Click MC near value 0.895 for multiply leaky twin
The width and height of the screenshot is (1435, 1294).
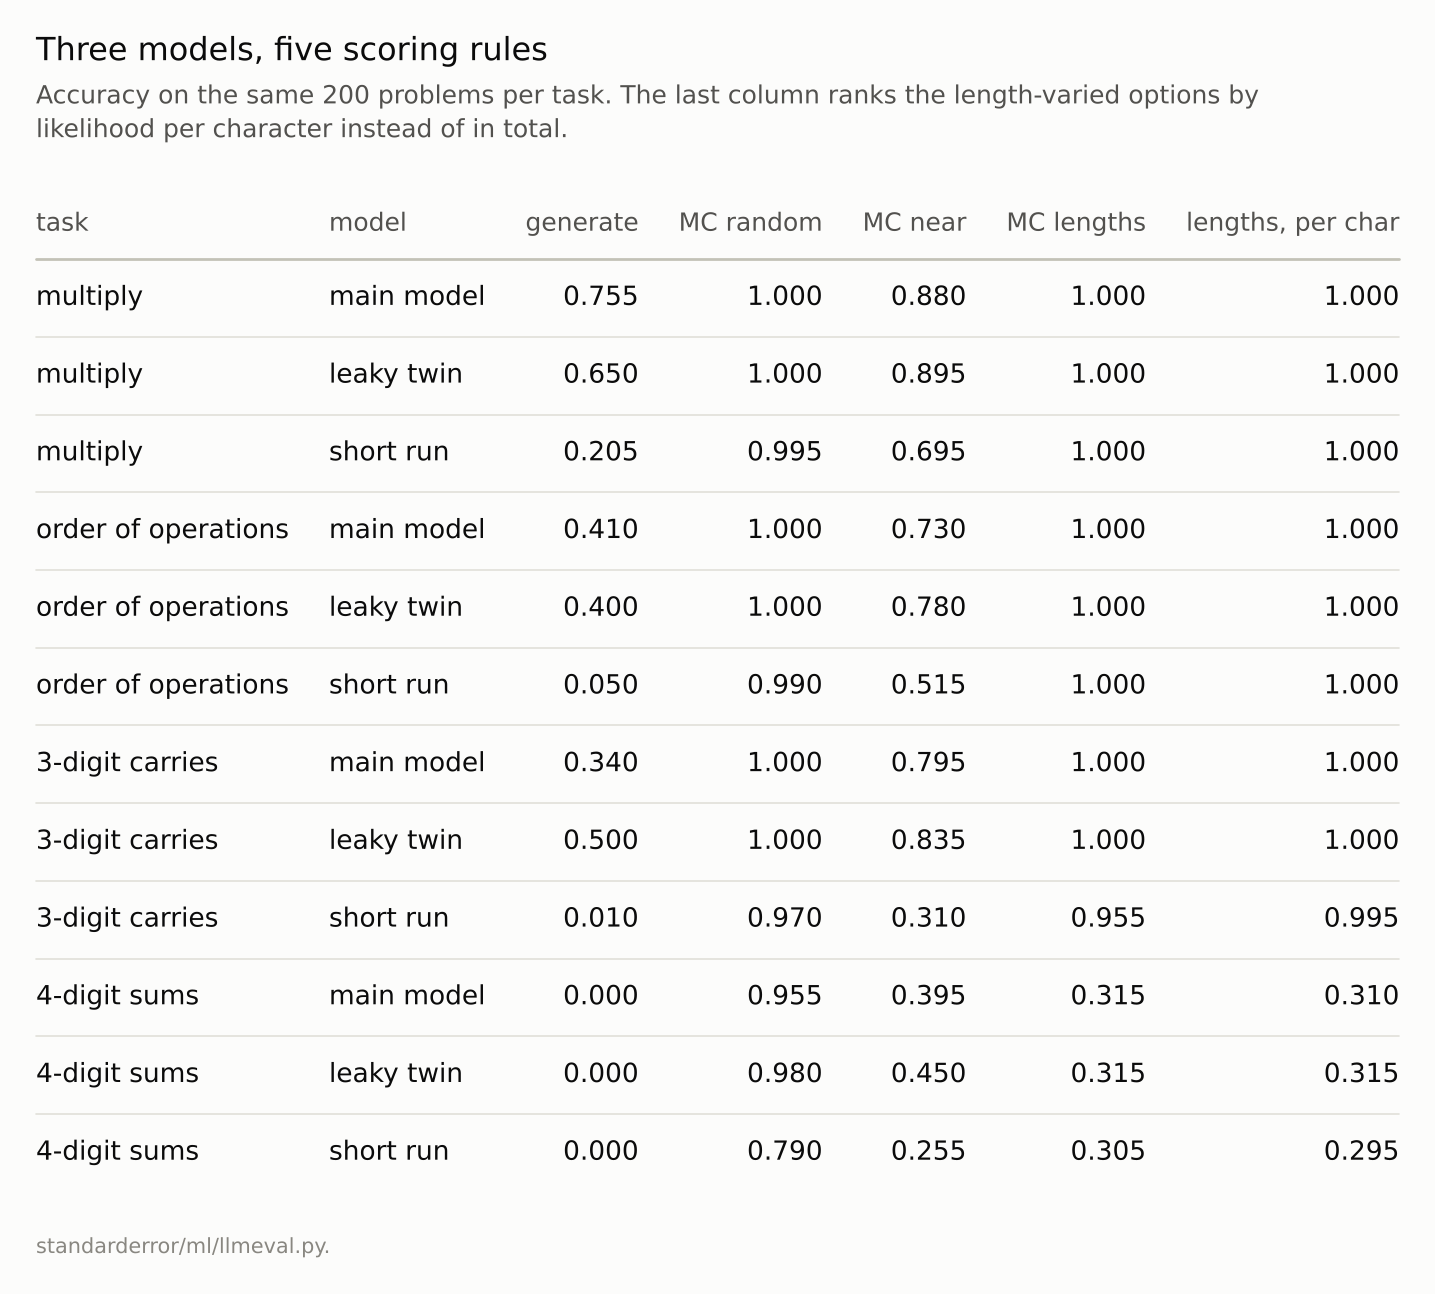[x=928, y=374]
